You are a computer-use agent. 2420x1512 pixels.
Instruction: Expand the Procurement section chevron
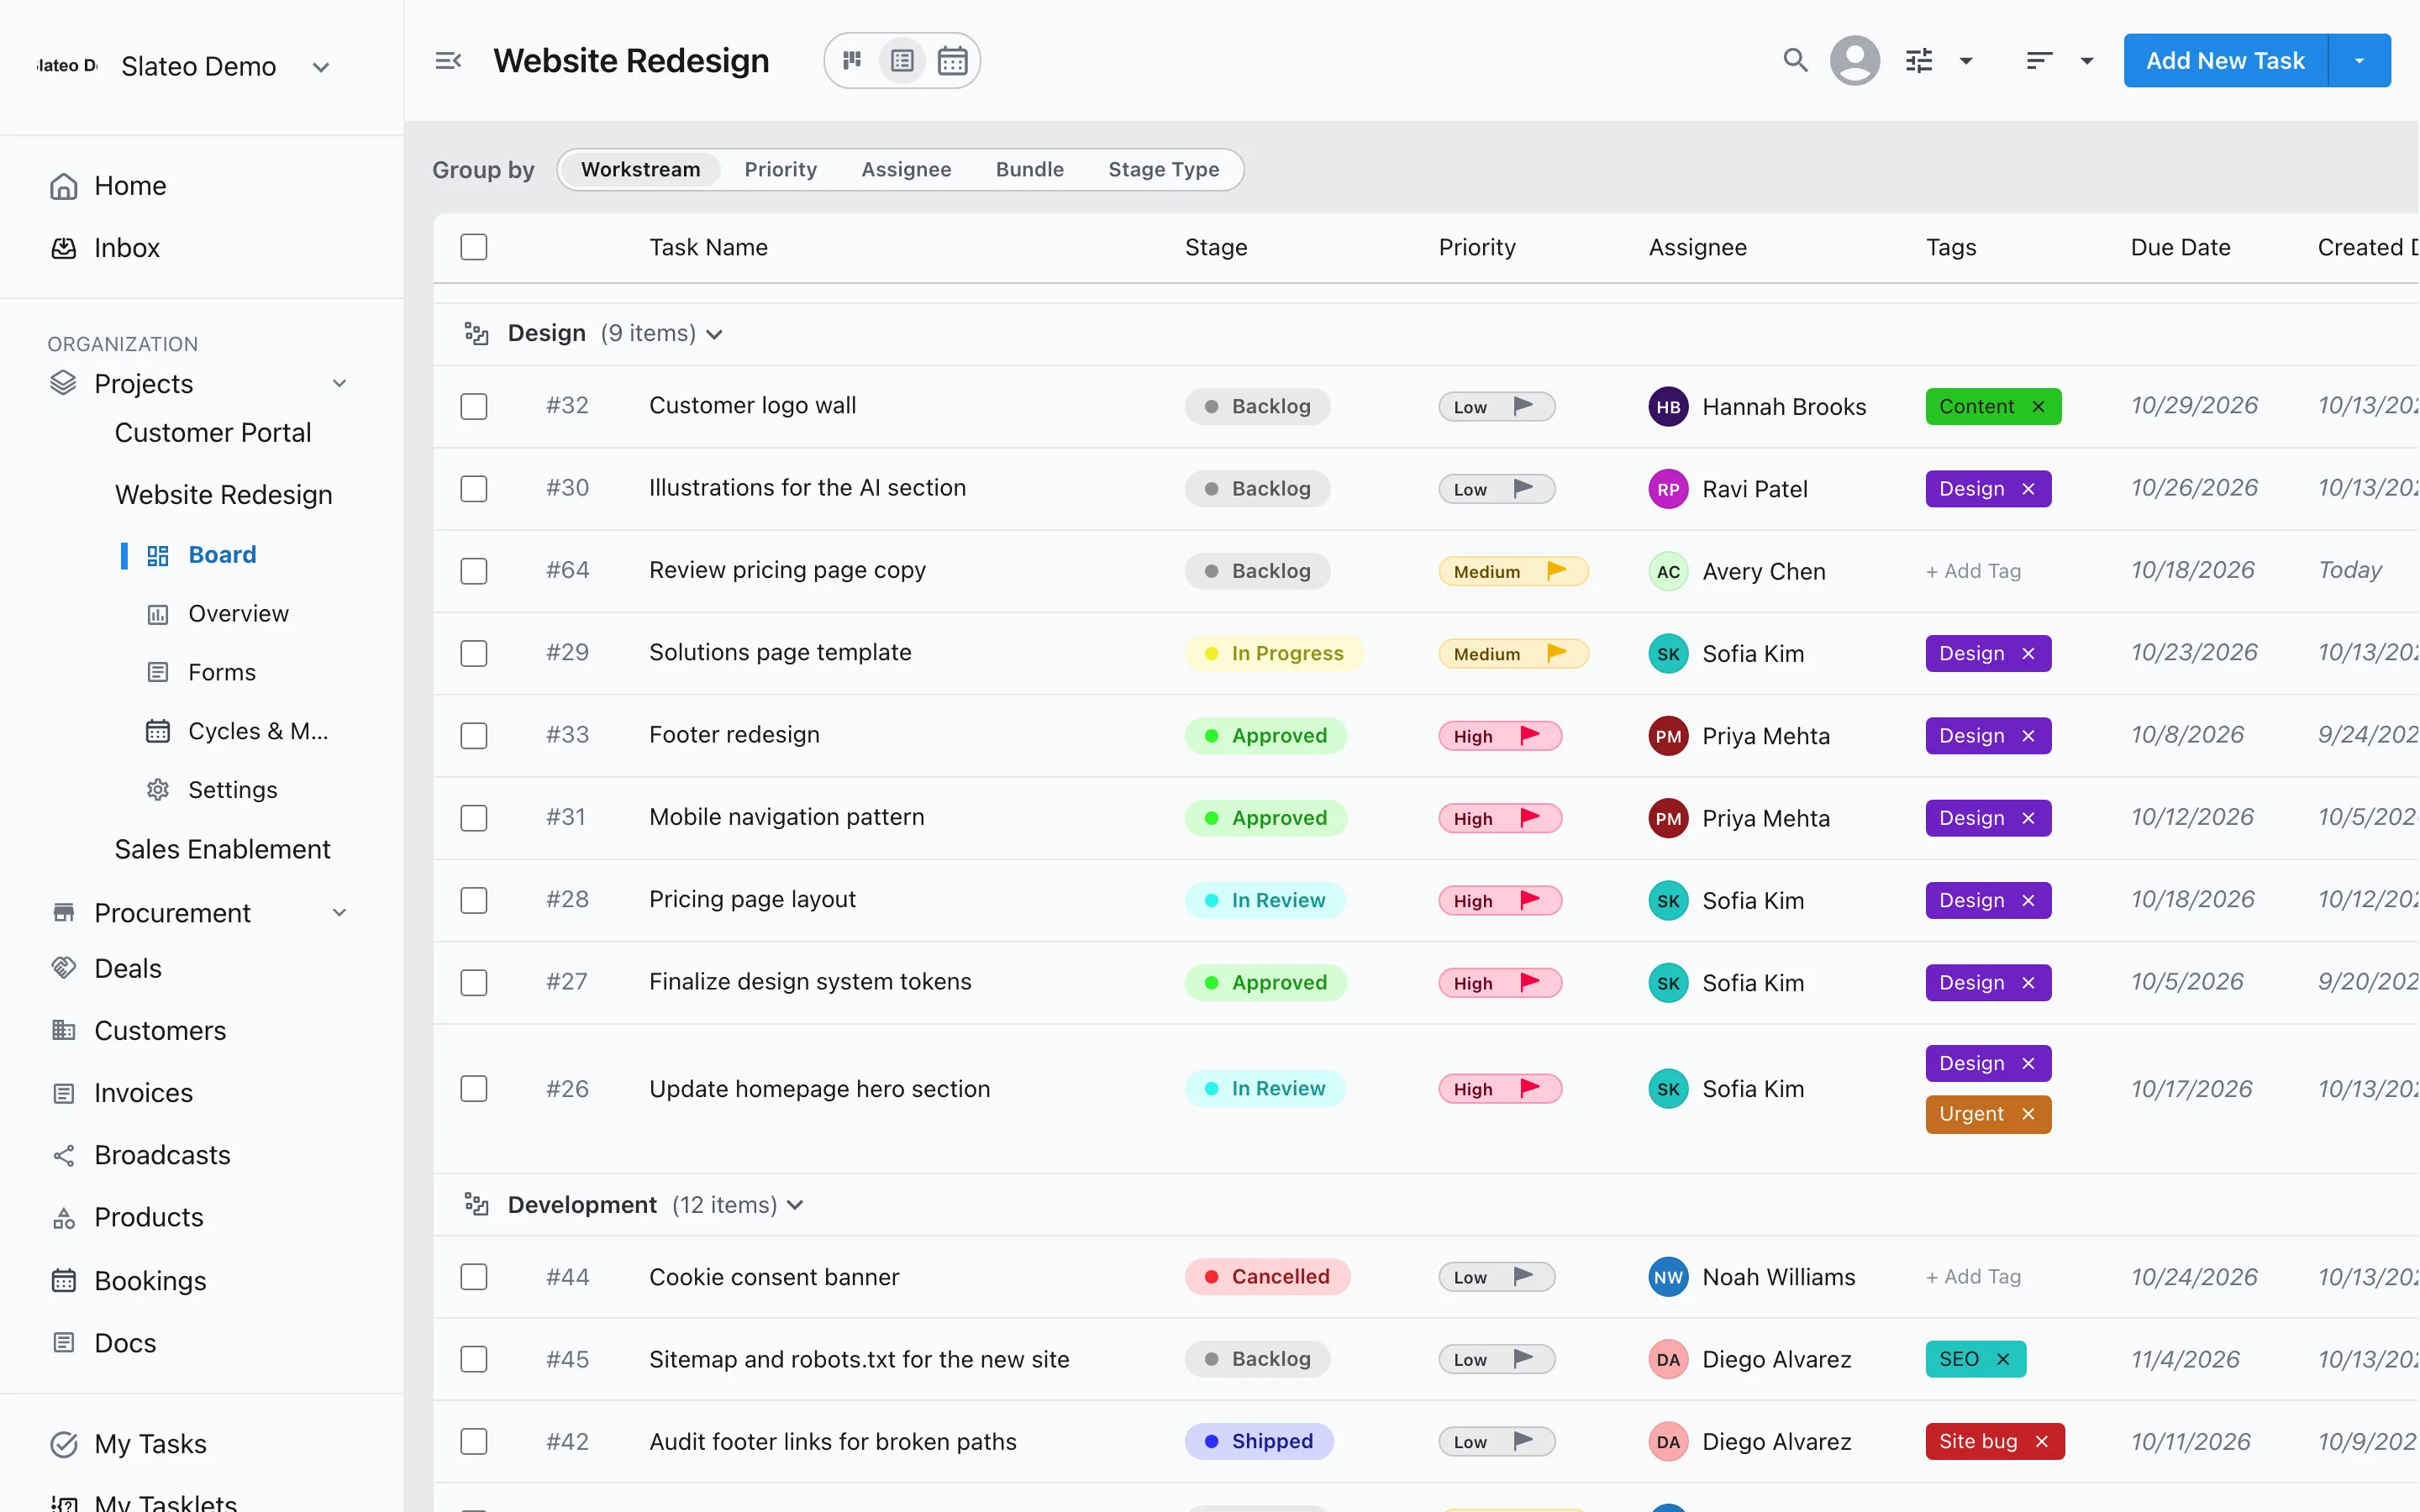(340, 912)
